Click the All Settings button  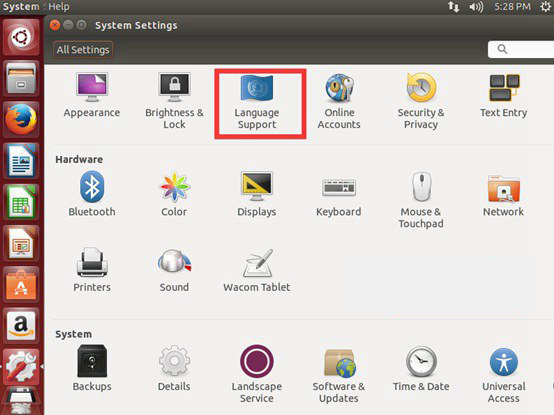(x=83, y=49)
